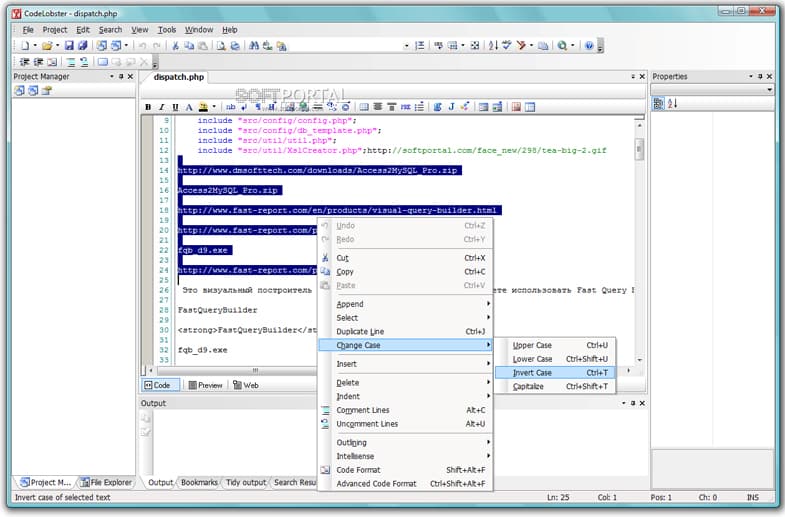Choose Invert Case from submenu
This screenshot has height=517, width=785.
[555, 373]
